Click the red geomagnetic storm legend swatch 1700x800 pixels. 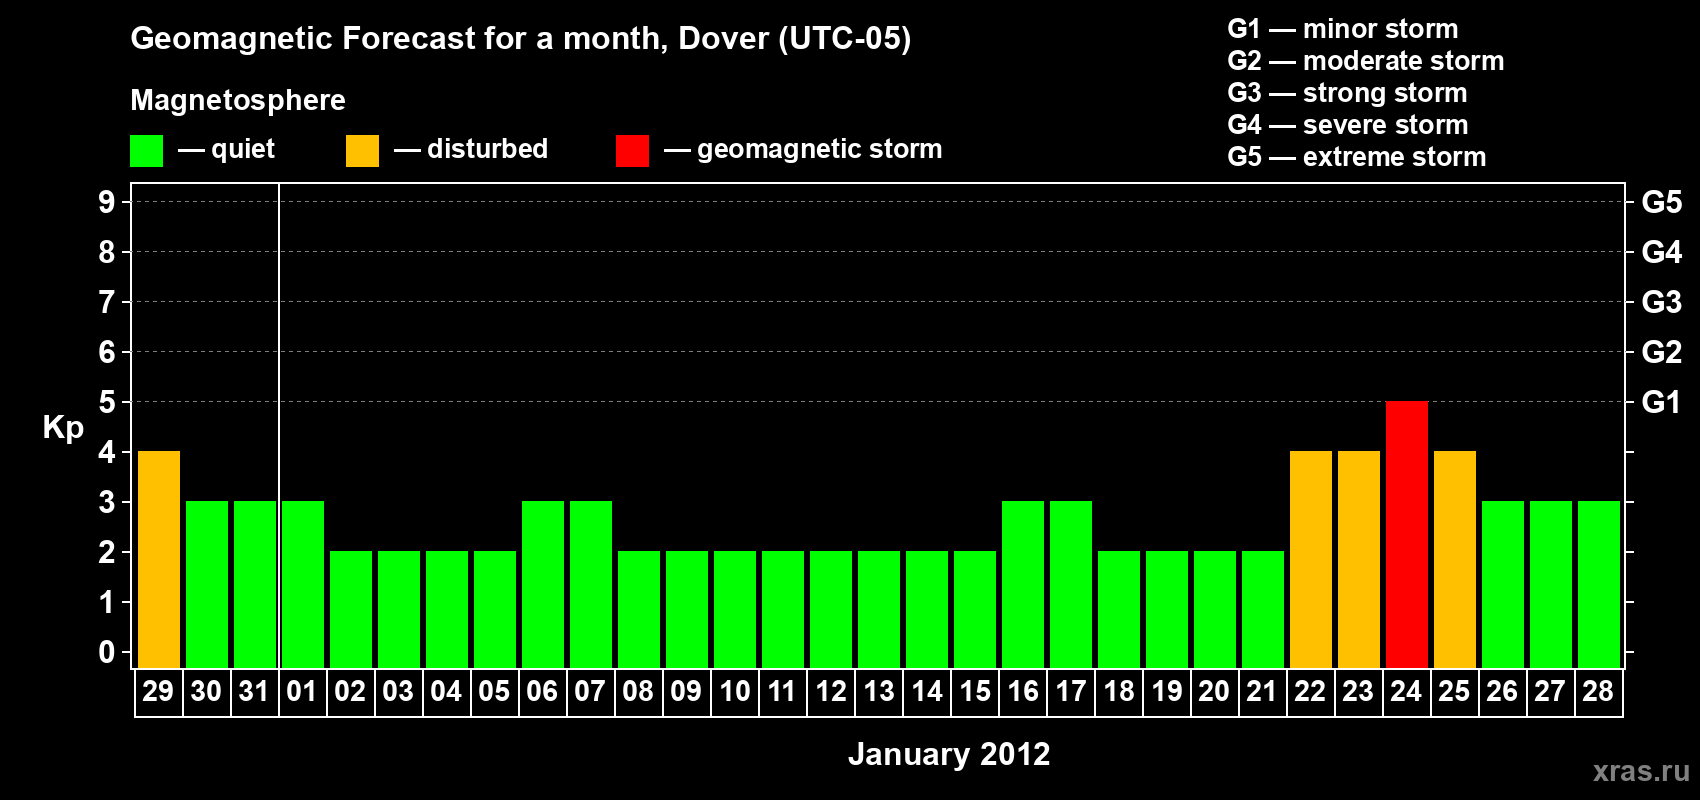pos(632,151)
